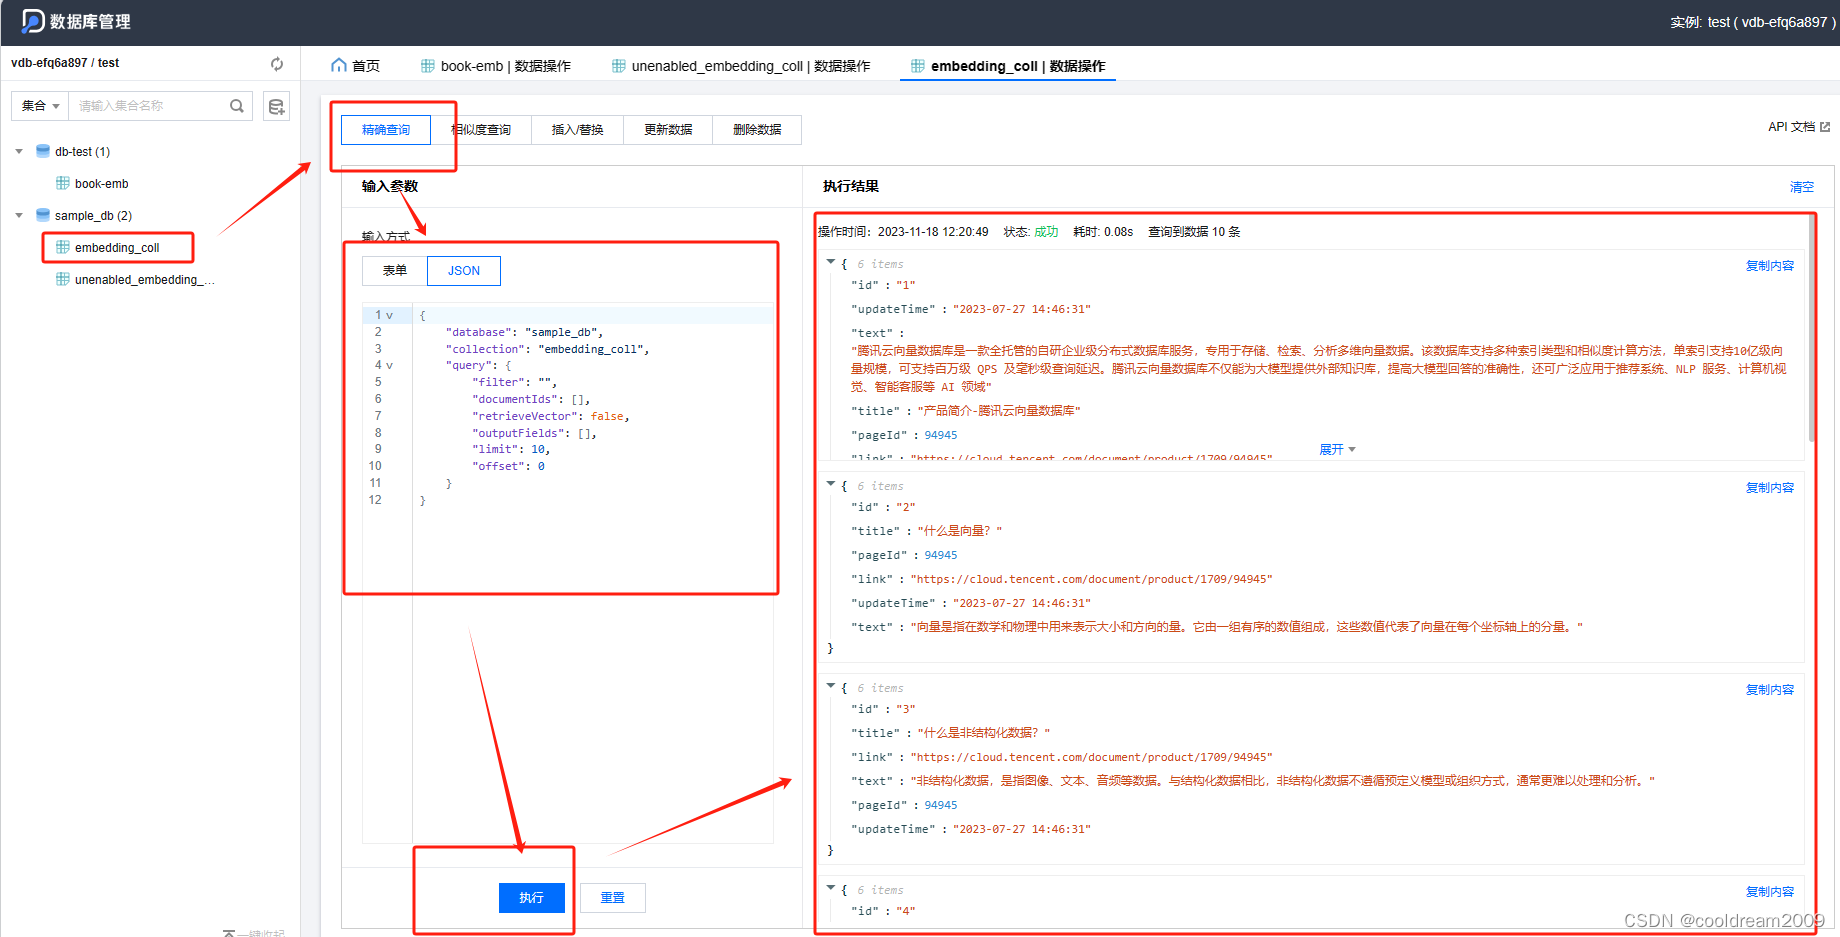The image size is (1840, 937).
Task: Fold the query block at line 4
Action: [x=390, y=366]
